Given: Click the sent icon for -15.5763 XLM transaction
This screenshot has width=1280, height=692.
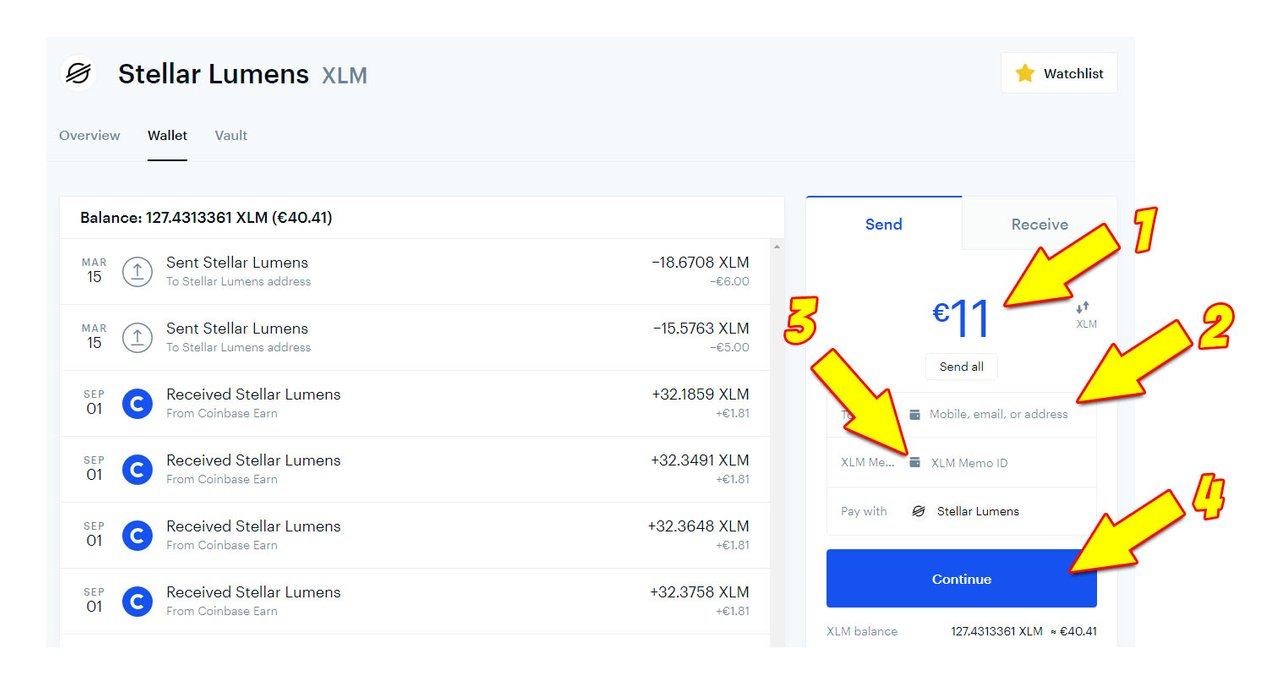Looking at the screenshot, I should coord(137,337).
